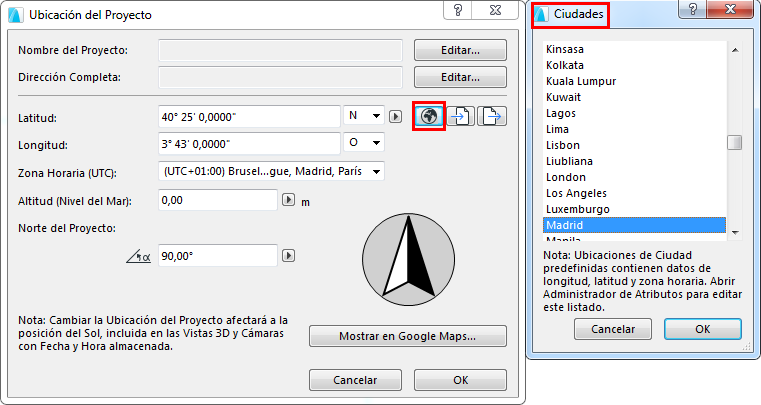The height and width of the screenshot is (405, 761).
Task: Open the N latitude direction dropdown
Action: coord(364,116)
